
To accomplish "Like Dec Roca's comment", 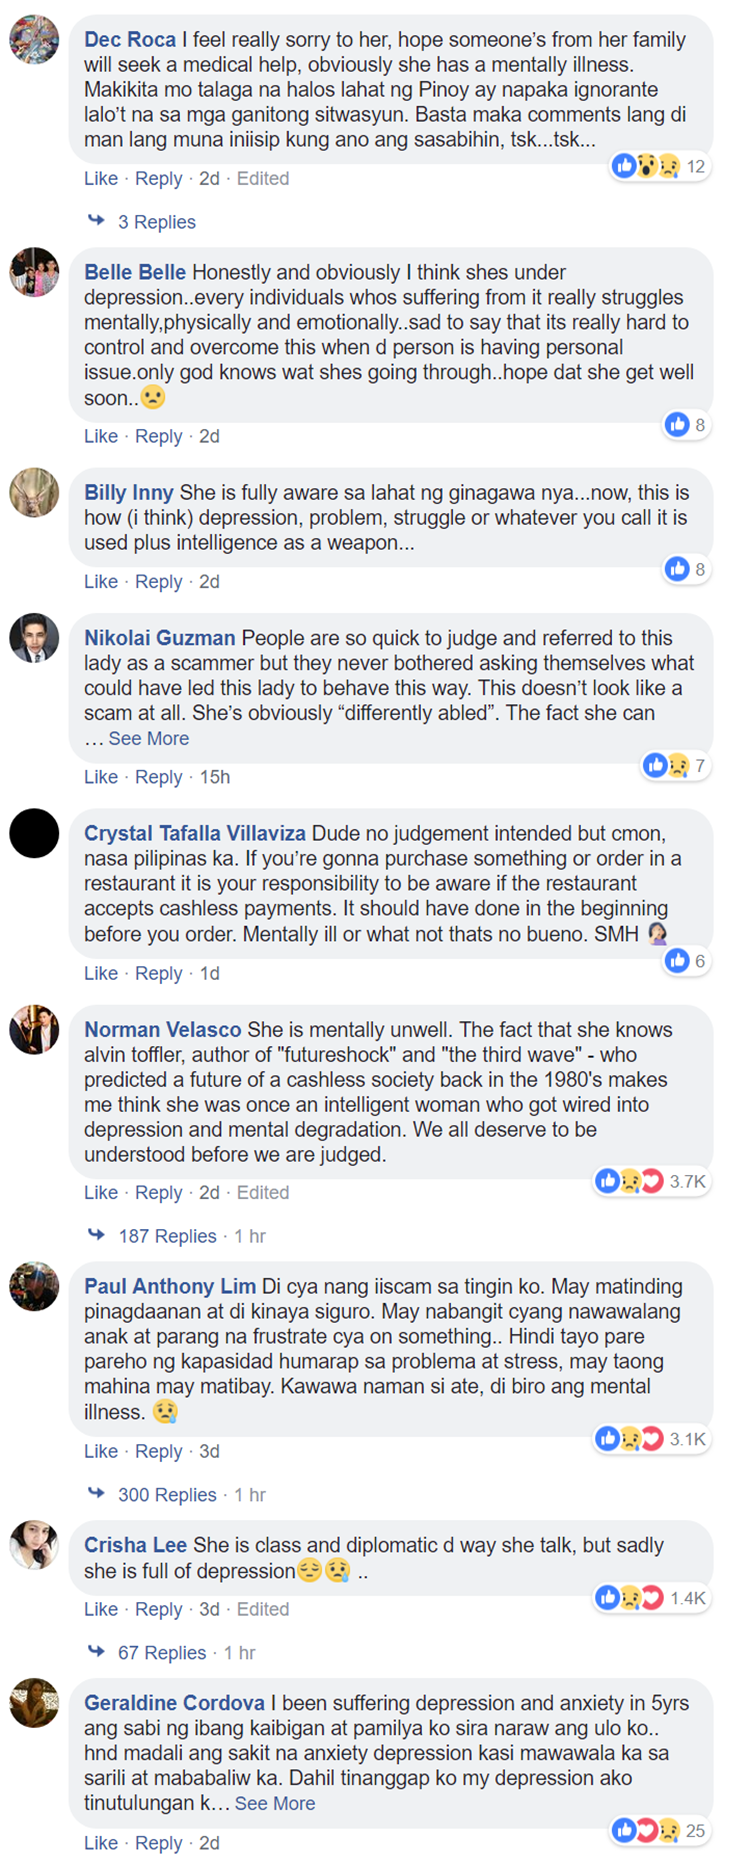I will (100, 179).
